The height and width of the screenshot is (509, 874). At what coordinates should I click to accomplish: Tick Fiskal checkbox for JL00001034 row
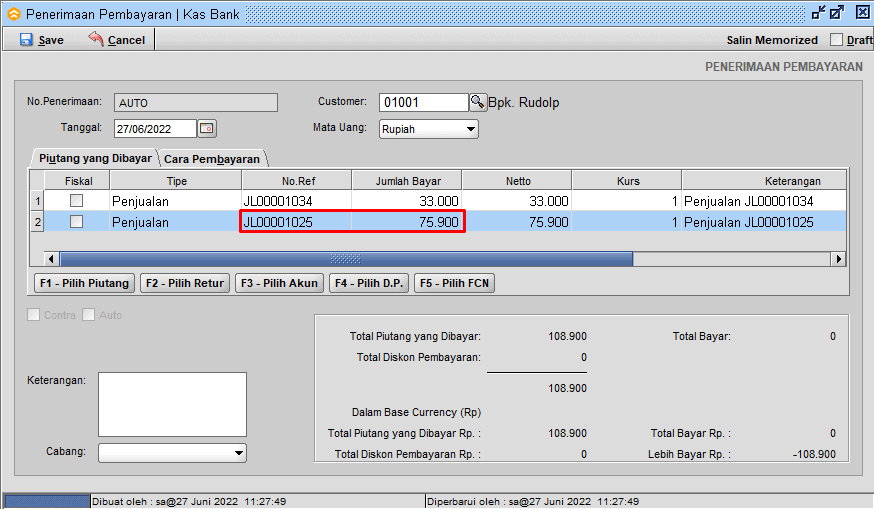pos(76,201)
